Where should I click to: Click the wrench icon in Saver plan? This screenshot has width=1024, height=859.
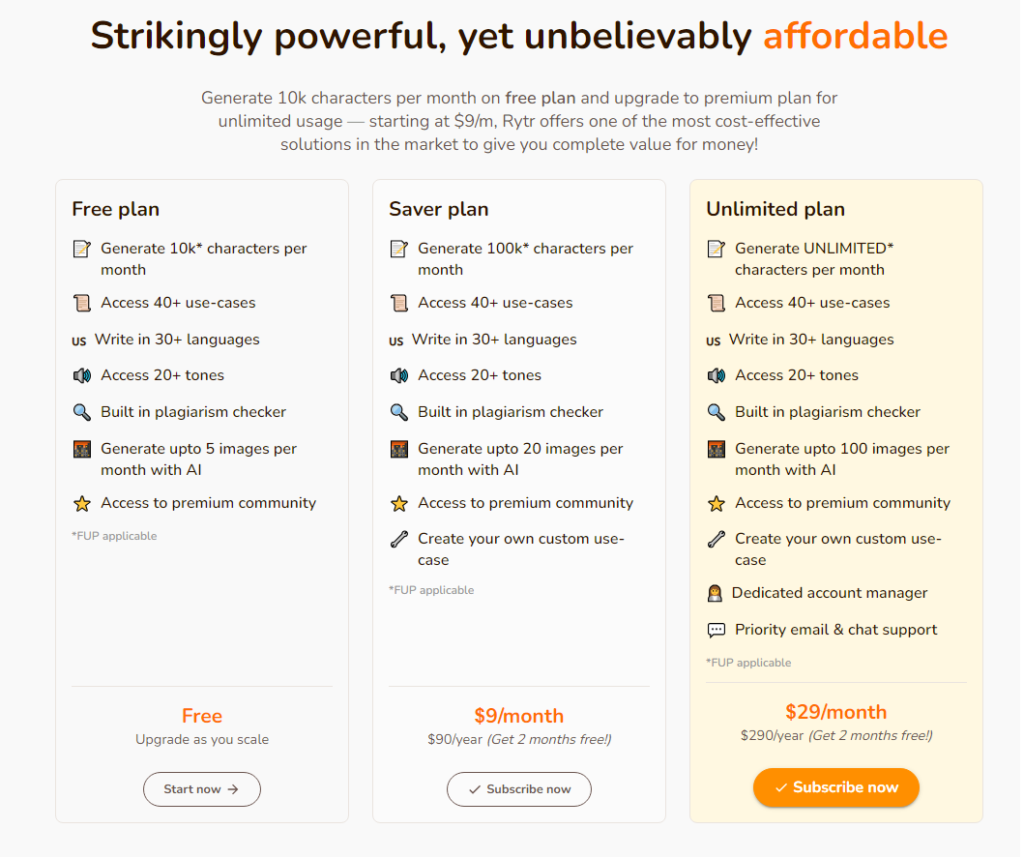pyautogui.click(x=399, y=540)
